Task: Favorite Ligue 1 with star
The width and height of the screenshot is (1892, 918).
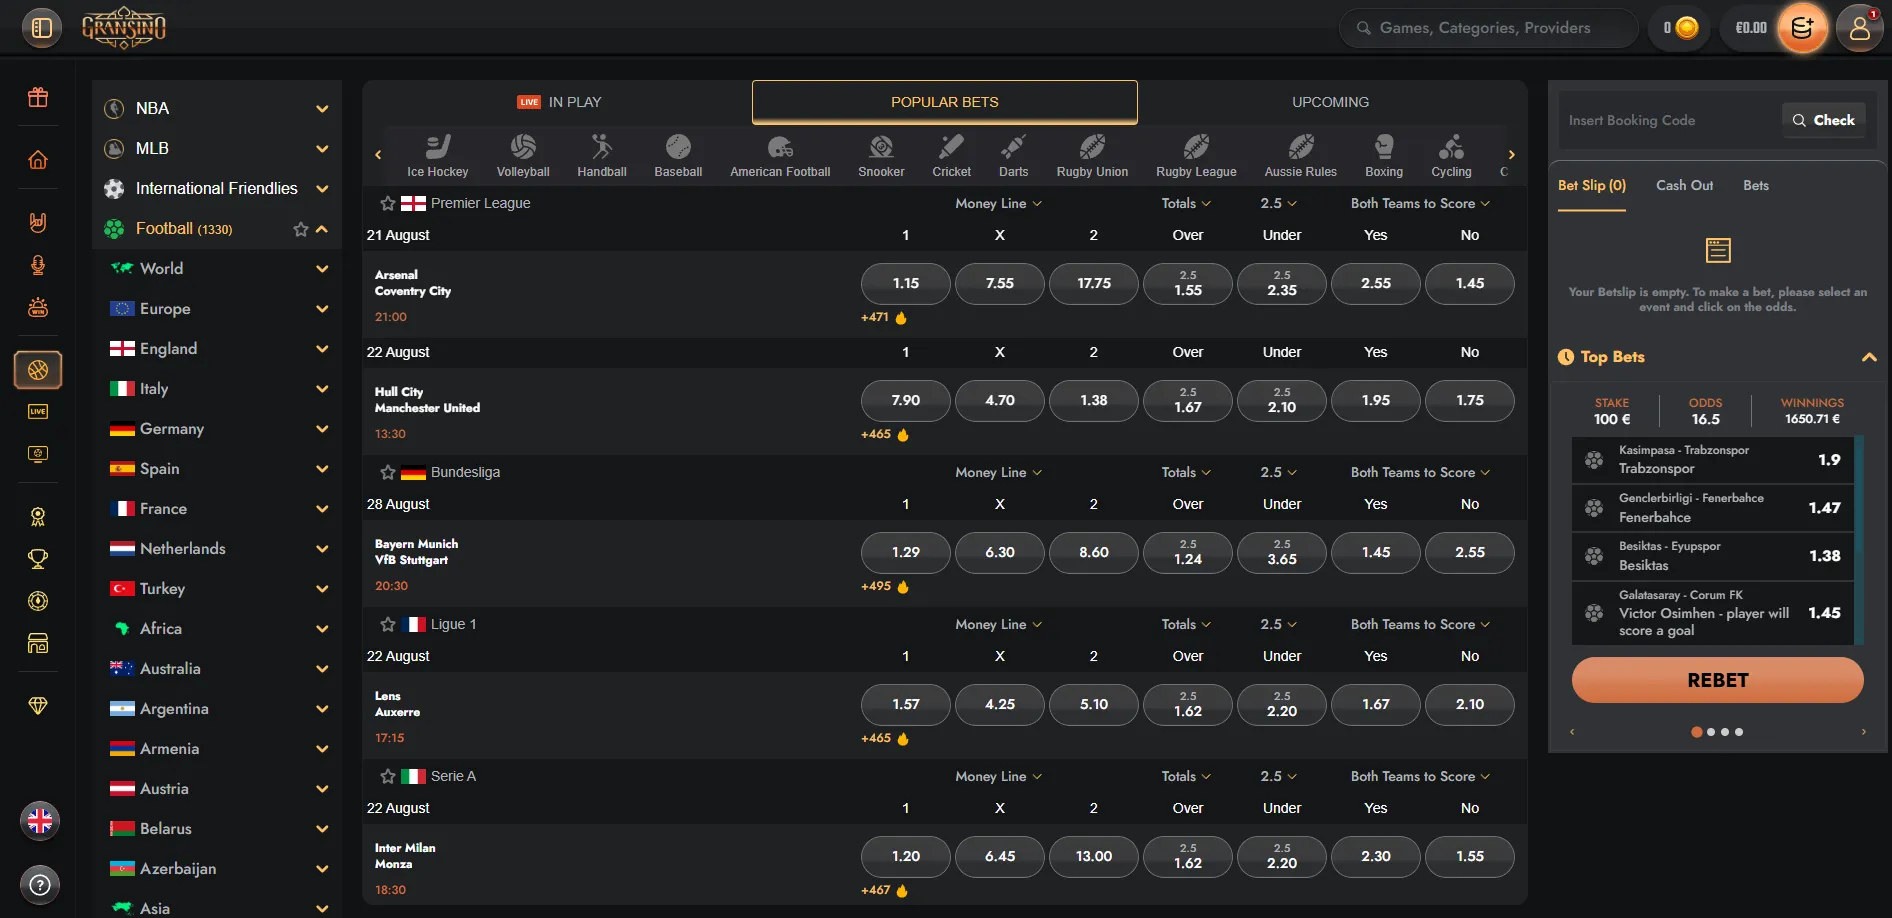Action: click(x=388, y=624)
